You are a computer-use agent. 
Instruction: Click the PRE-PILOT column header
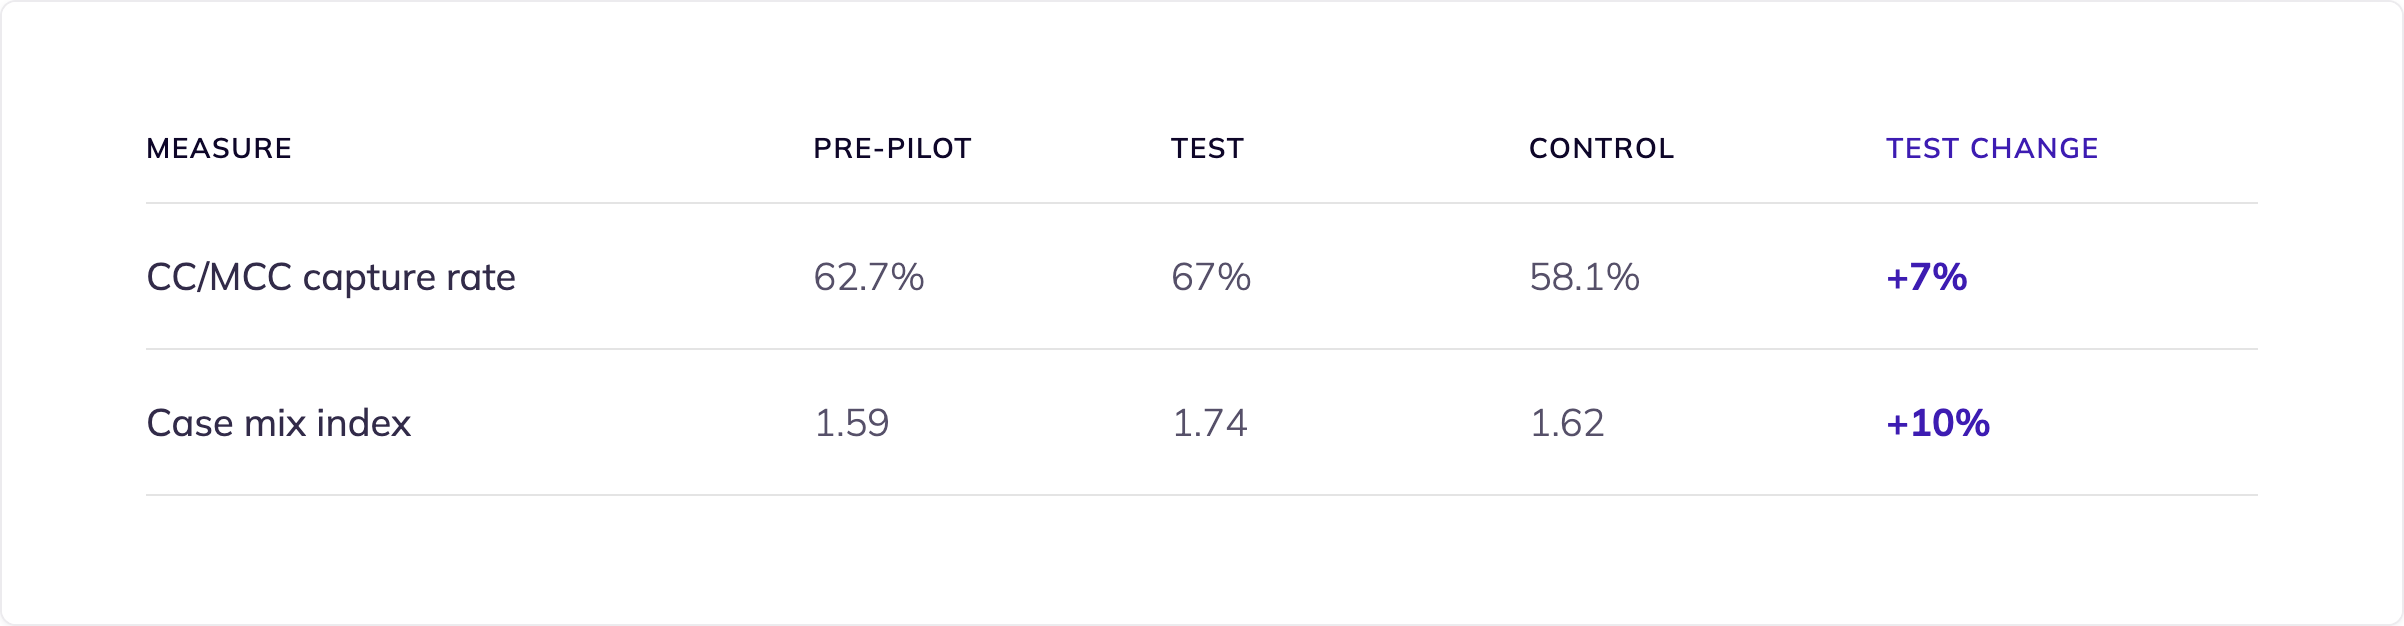892,149
